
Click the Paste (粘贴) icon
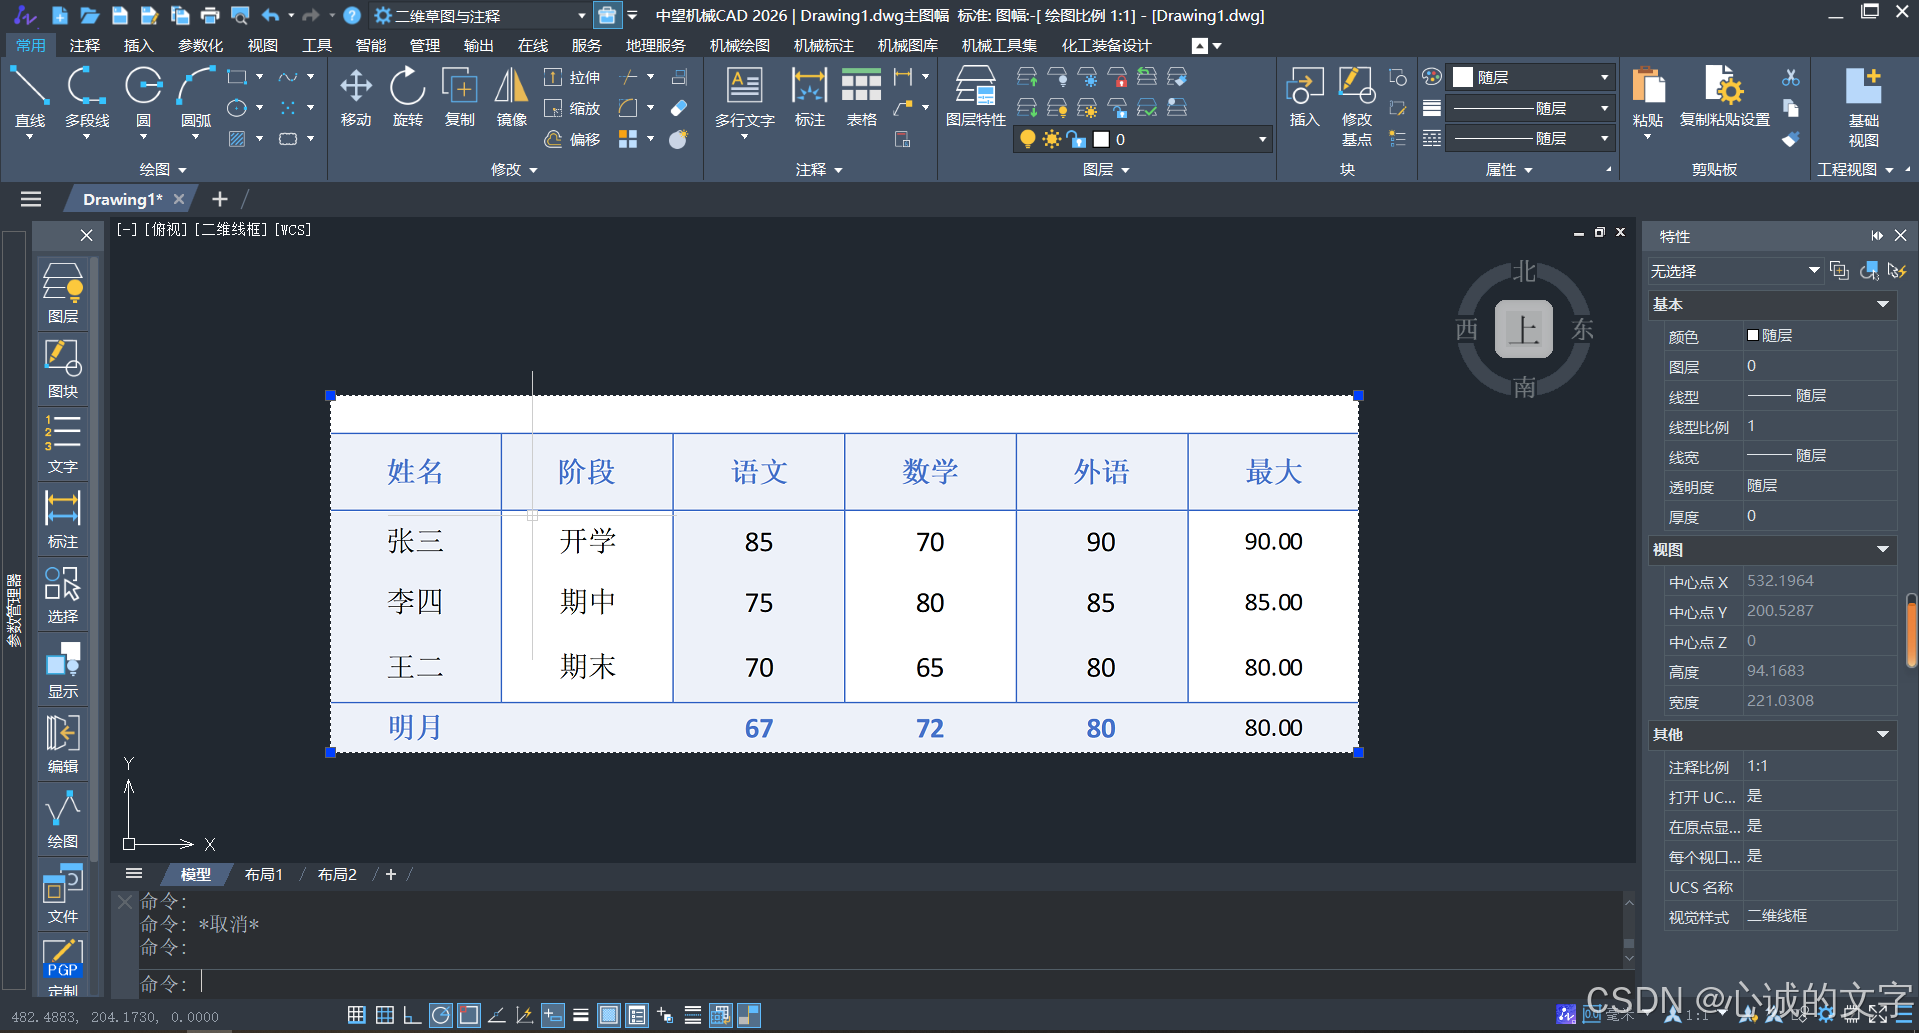[x=1648, y=98]
